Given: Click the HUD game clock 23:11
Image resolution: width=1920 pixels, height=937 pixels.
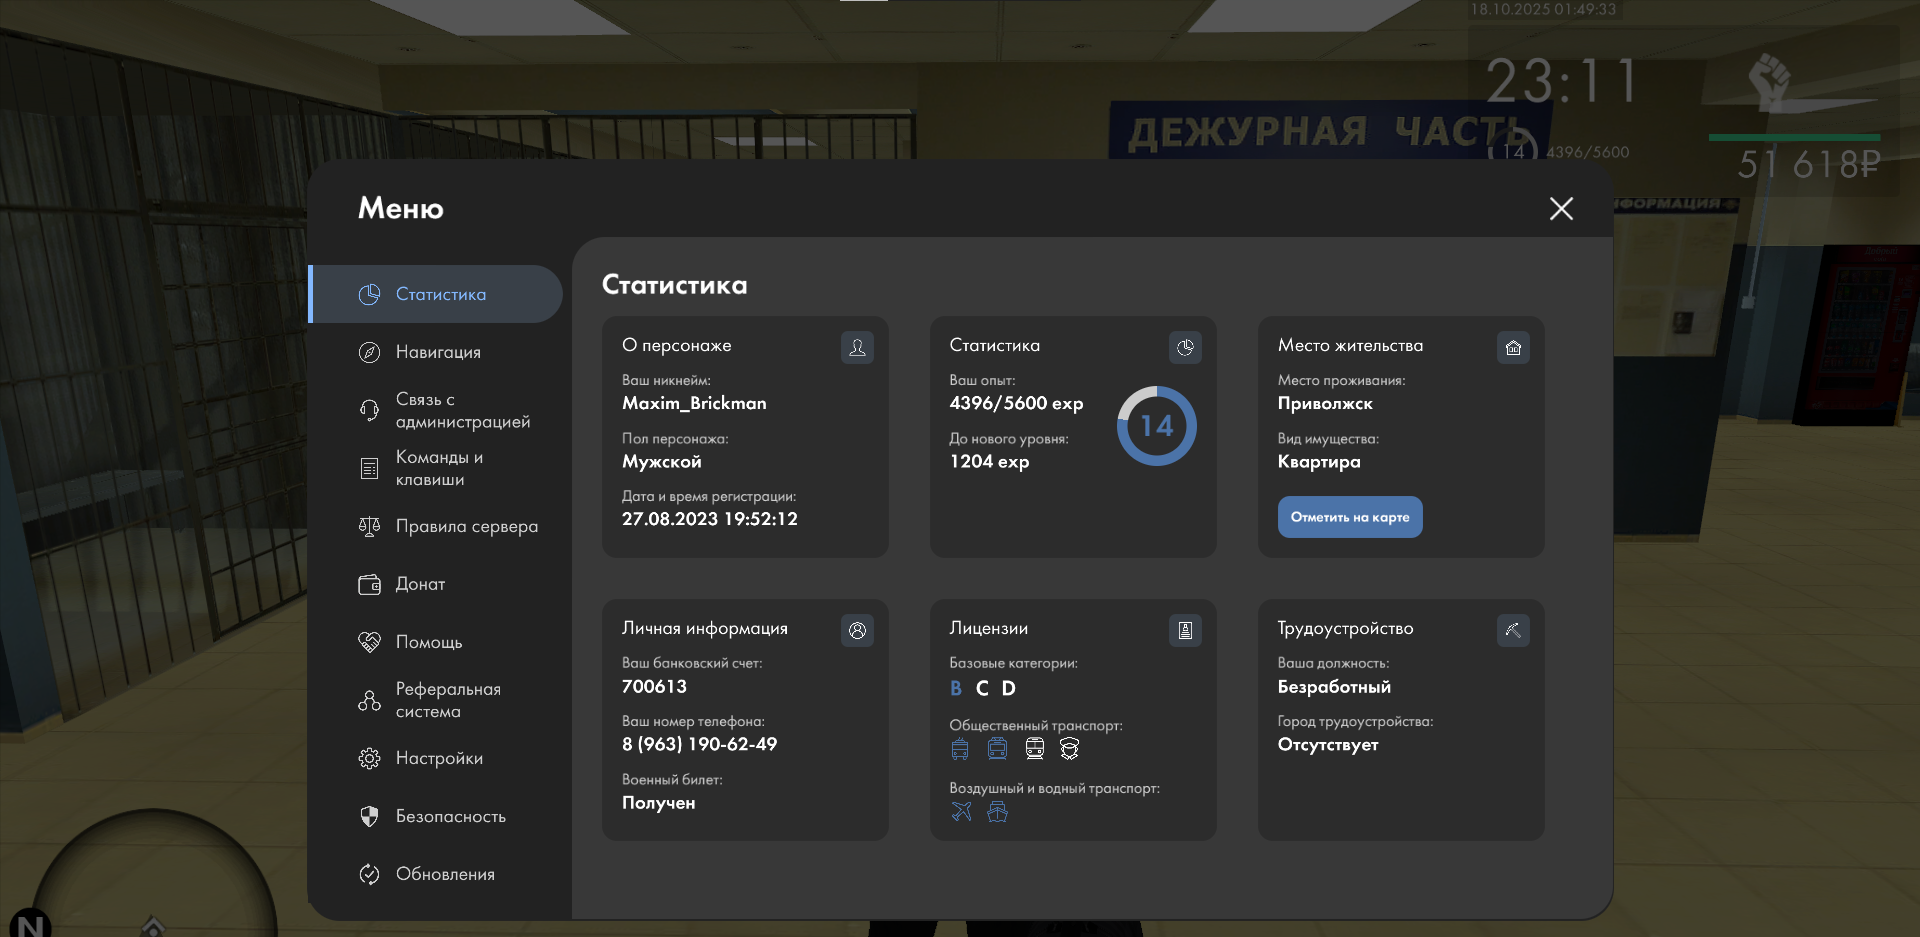Looking at the screenshot, I should [x=1560, y=81].
